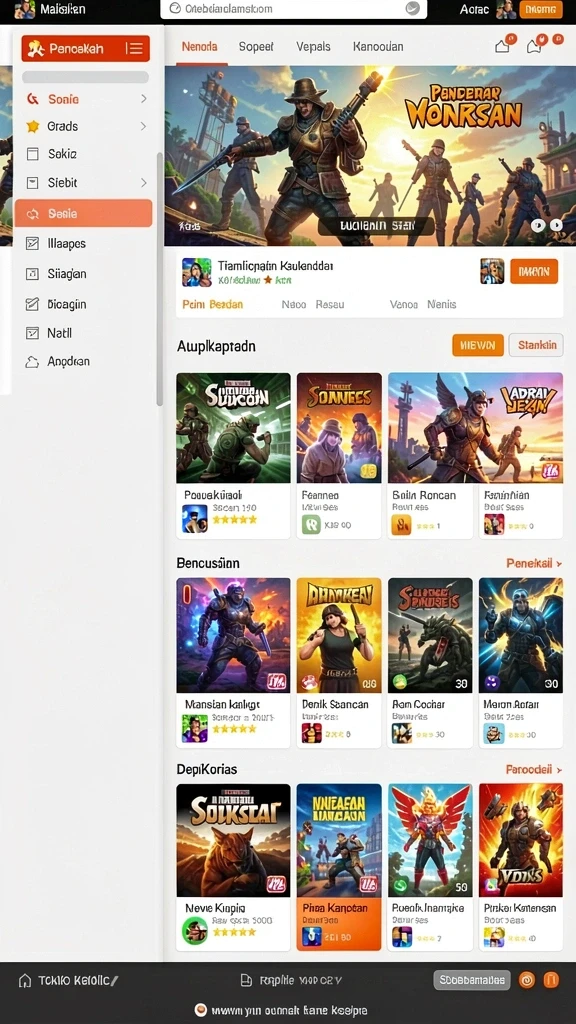Focus the top search input field

click(294, 8)
